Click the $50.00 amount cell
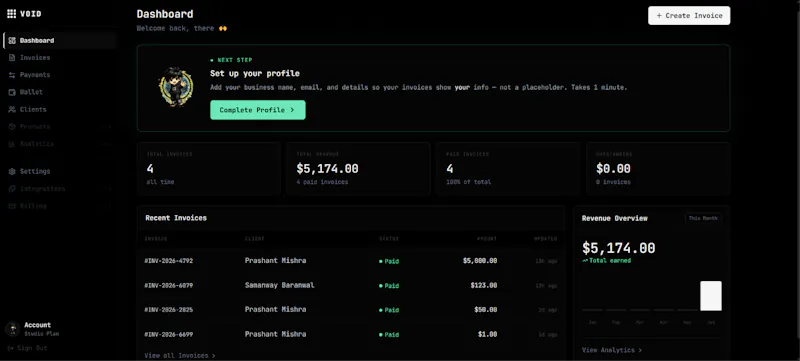800x361 pixels. (x=486, y=310)
